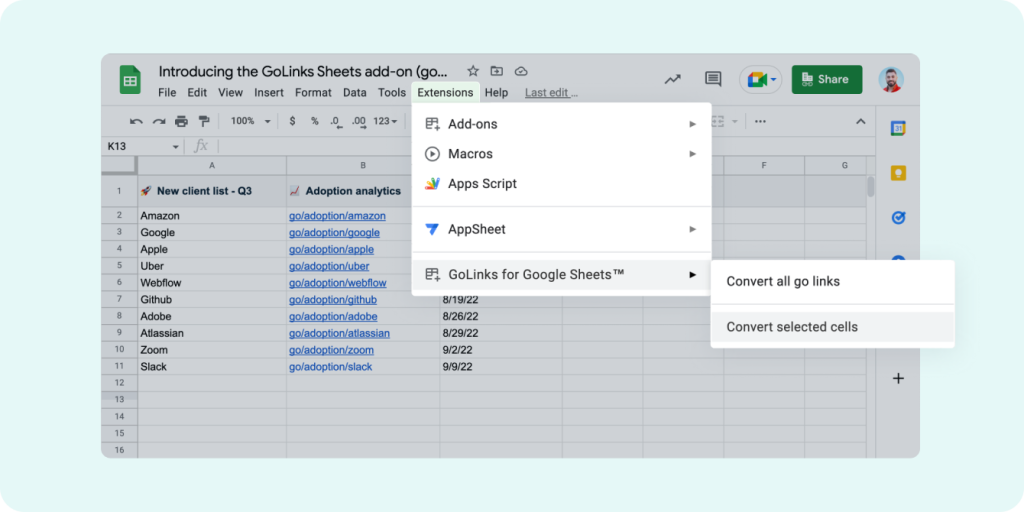Choose Convert all go links
The image size is (1024, 512).
click(833, 281)
